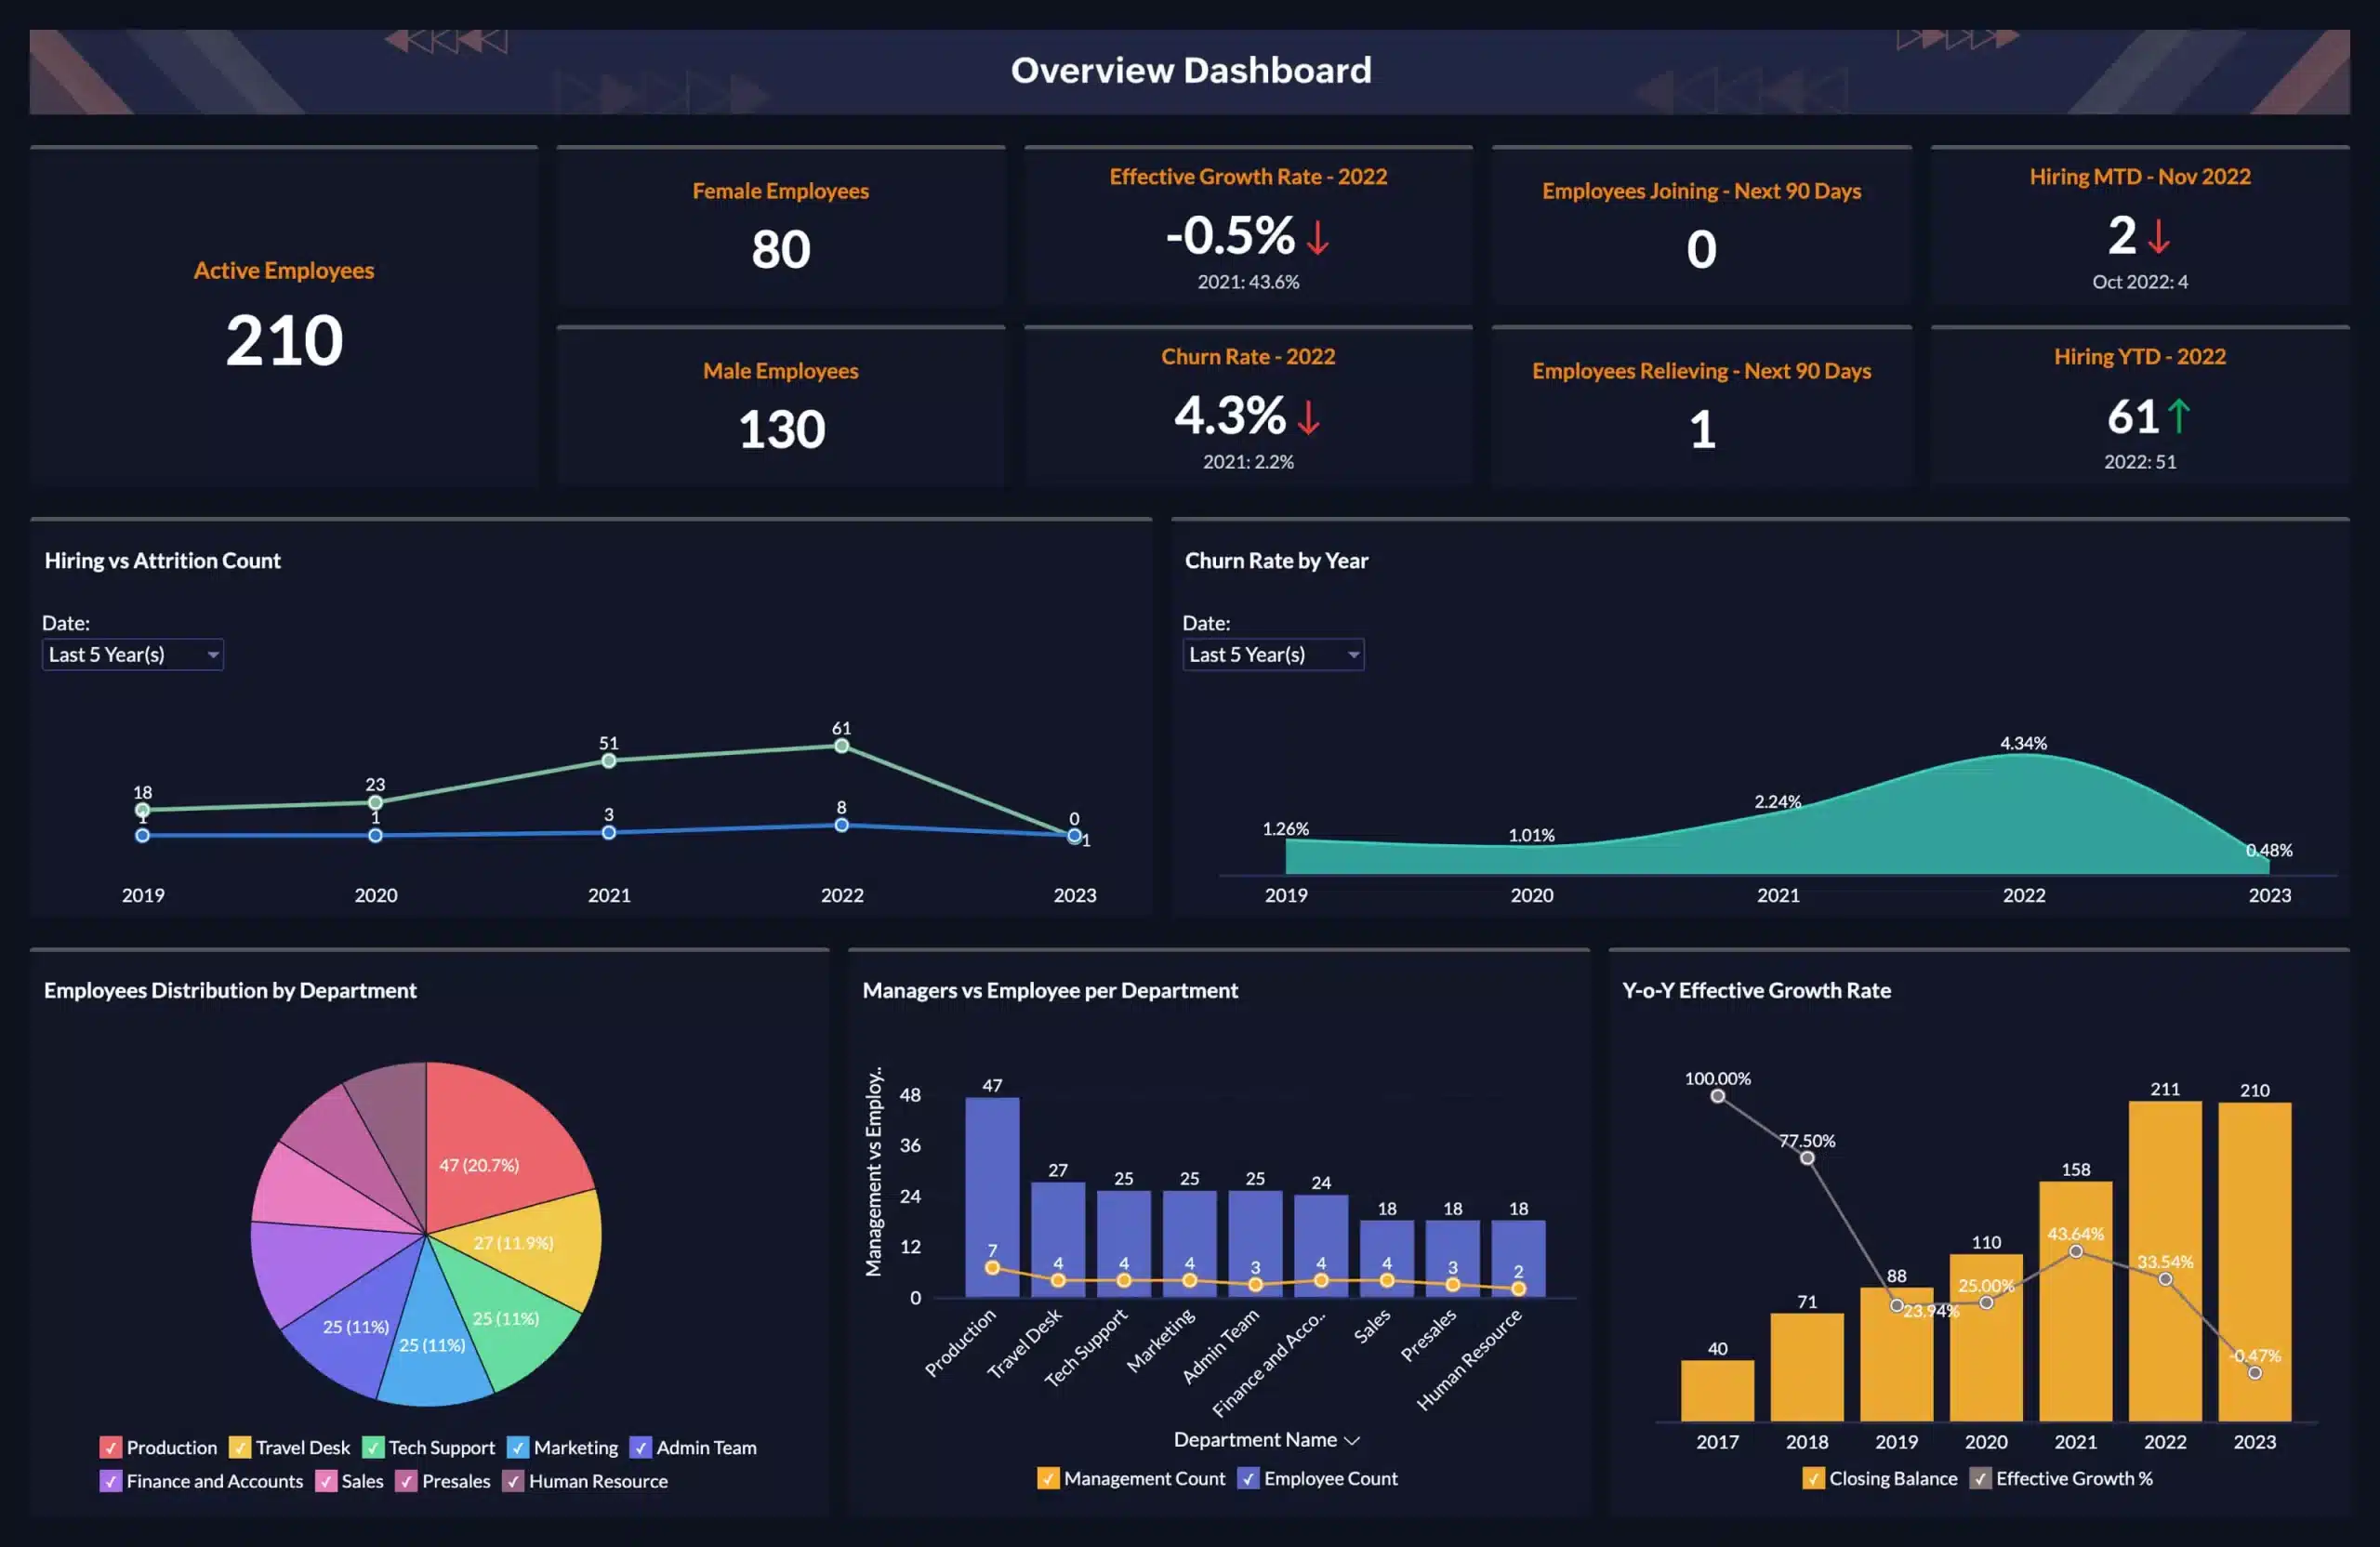
Task: Click red down arrow beside Hiring MTD value
Action: [2159, 237]
